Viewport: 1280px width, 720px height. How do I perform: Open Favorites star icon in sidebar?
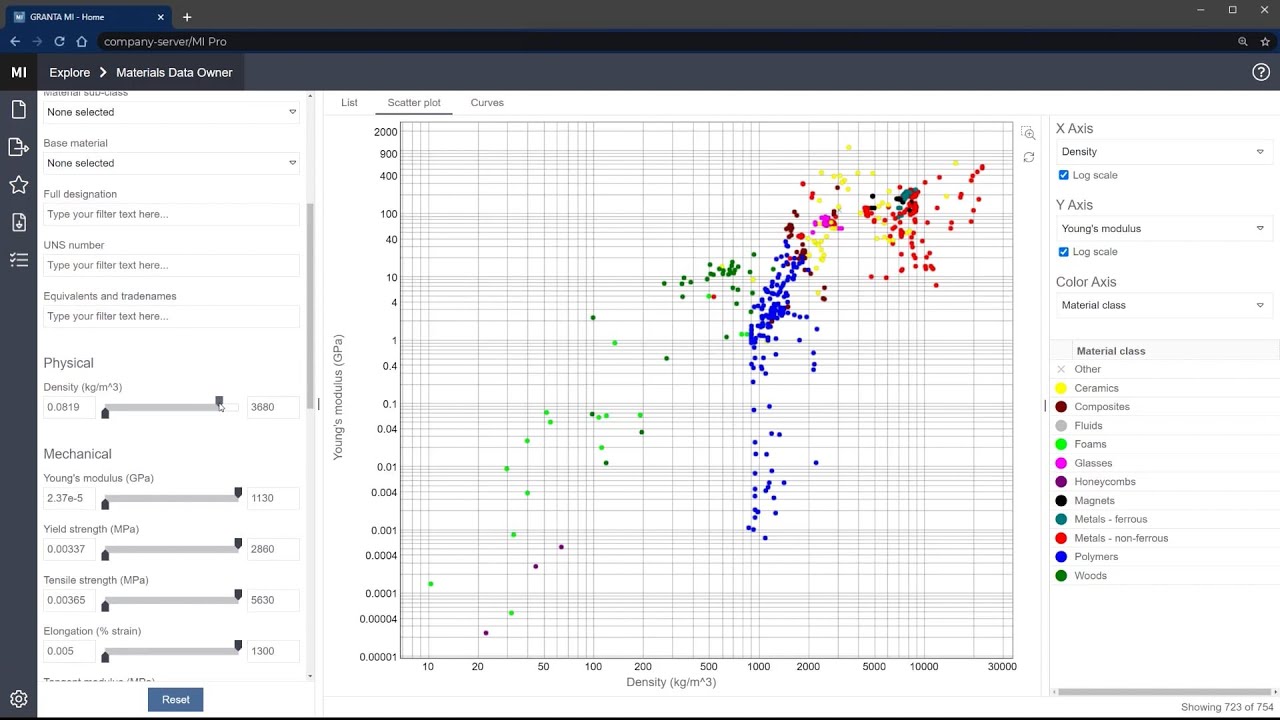(x=18, y=185)
